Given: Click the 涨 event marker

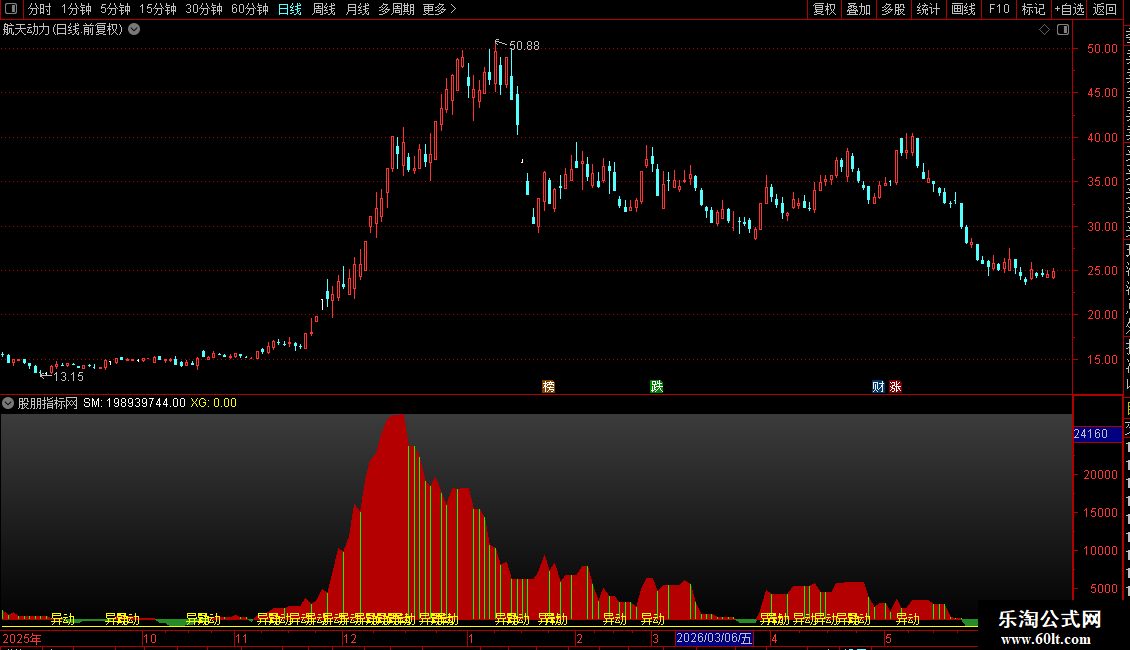Looking at the screenshot, I should pos(895,387).
